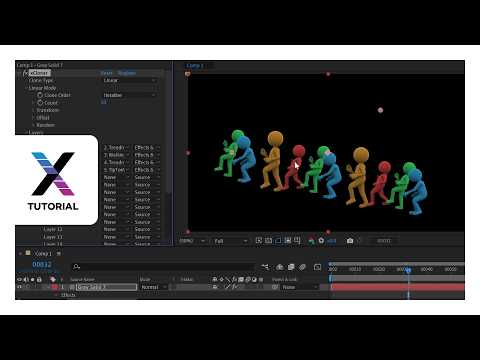Open grid and guide options icon

(x=297, y=240)
